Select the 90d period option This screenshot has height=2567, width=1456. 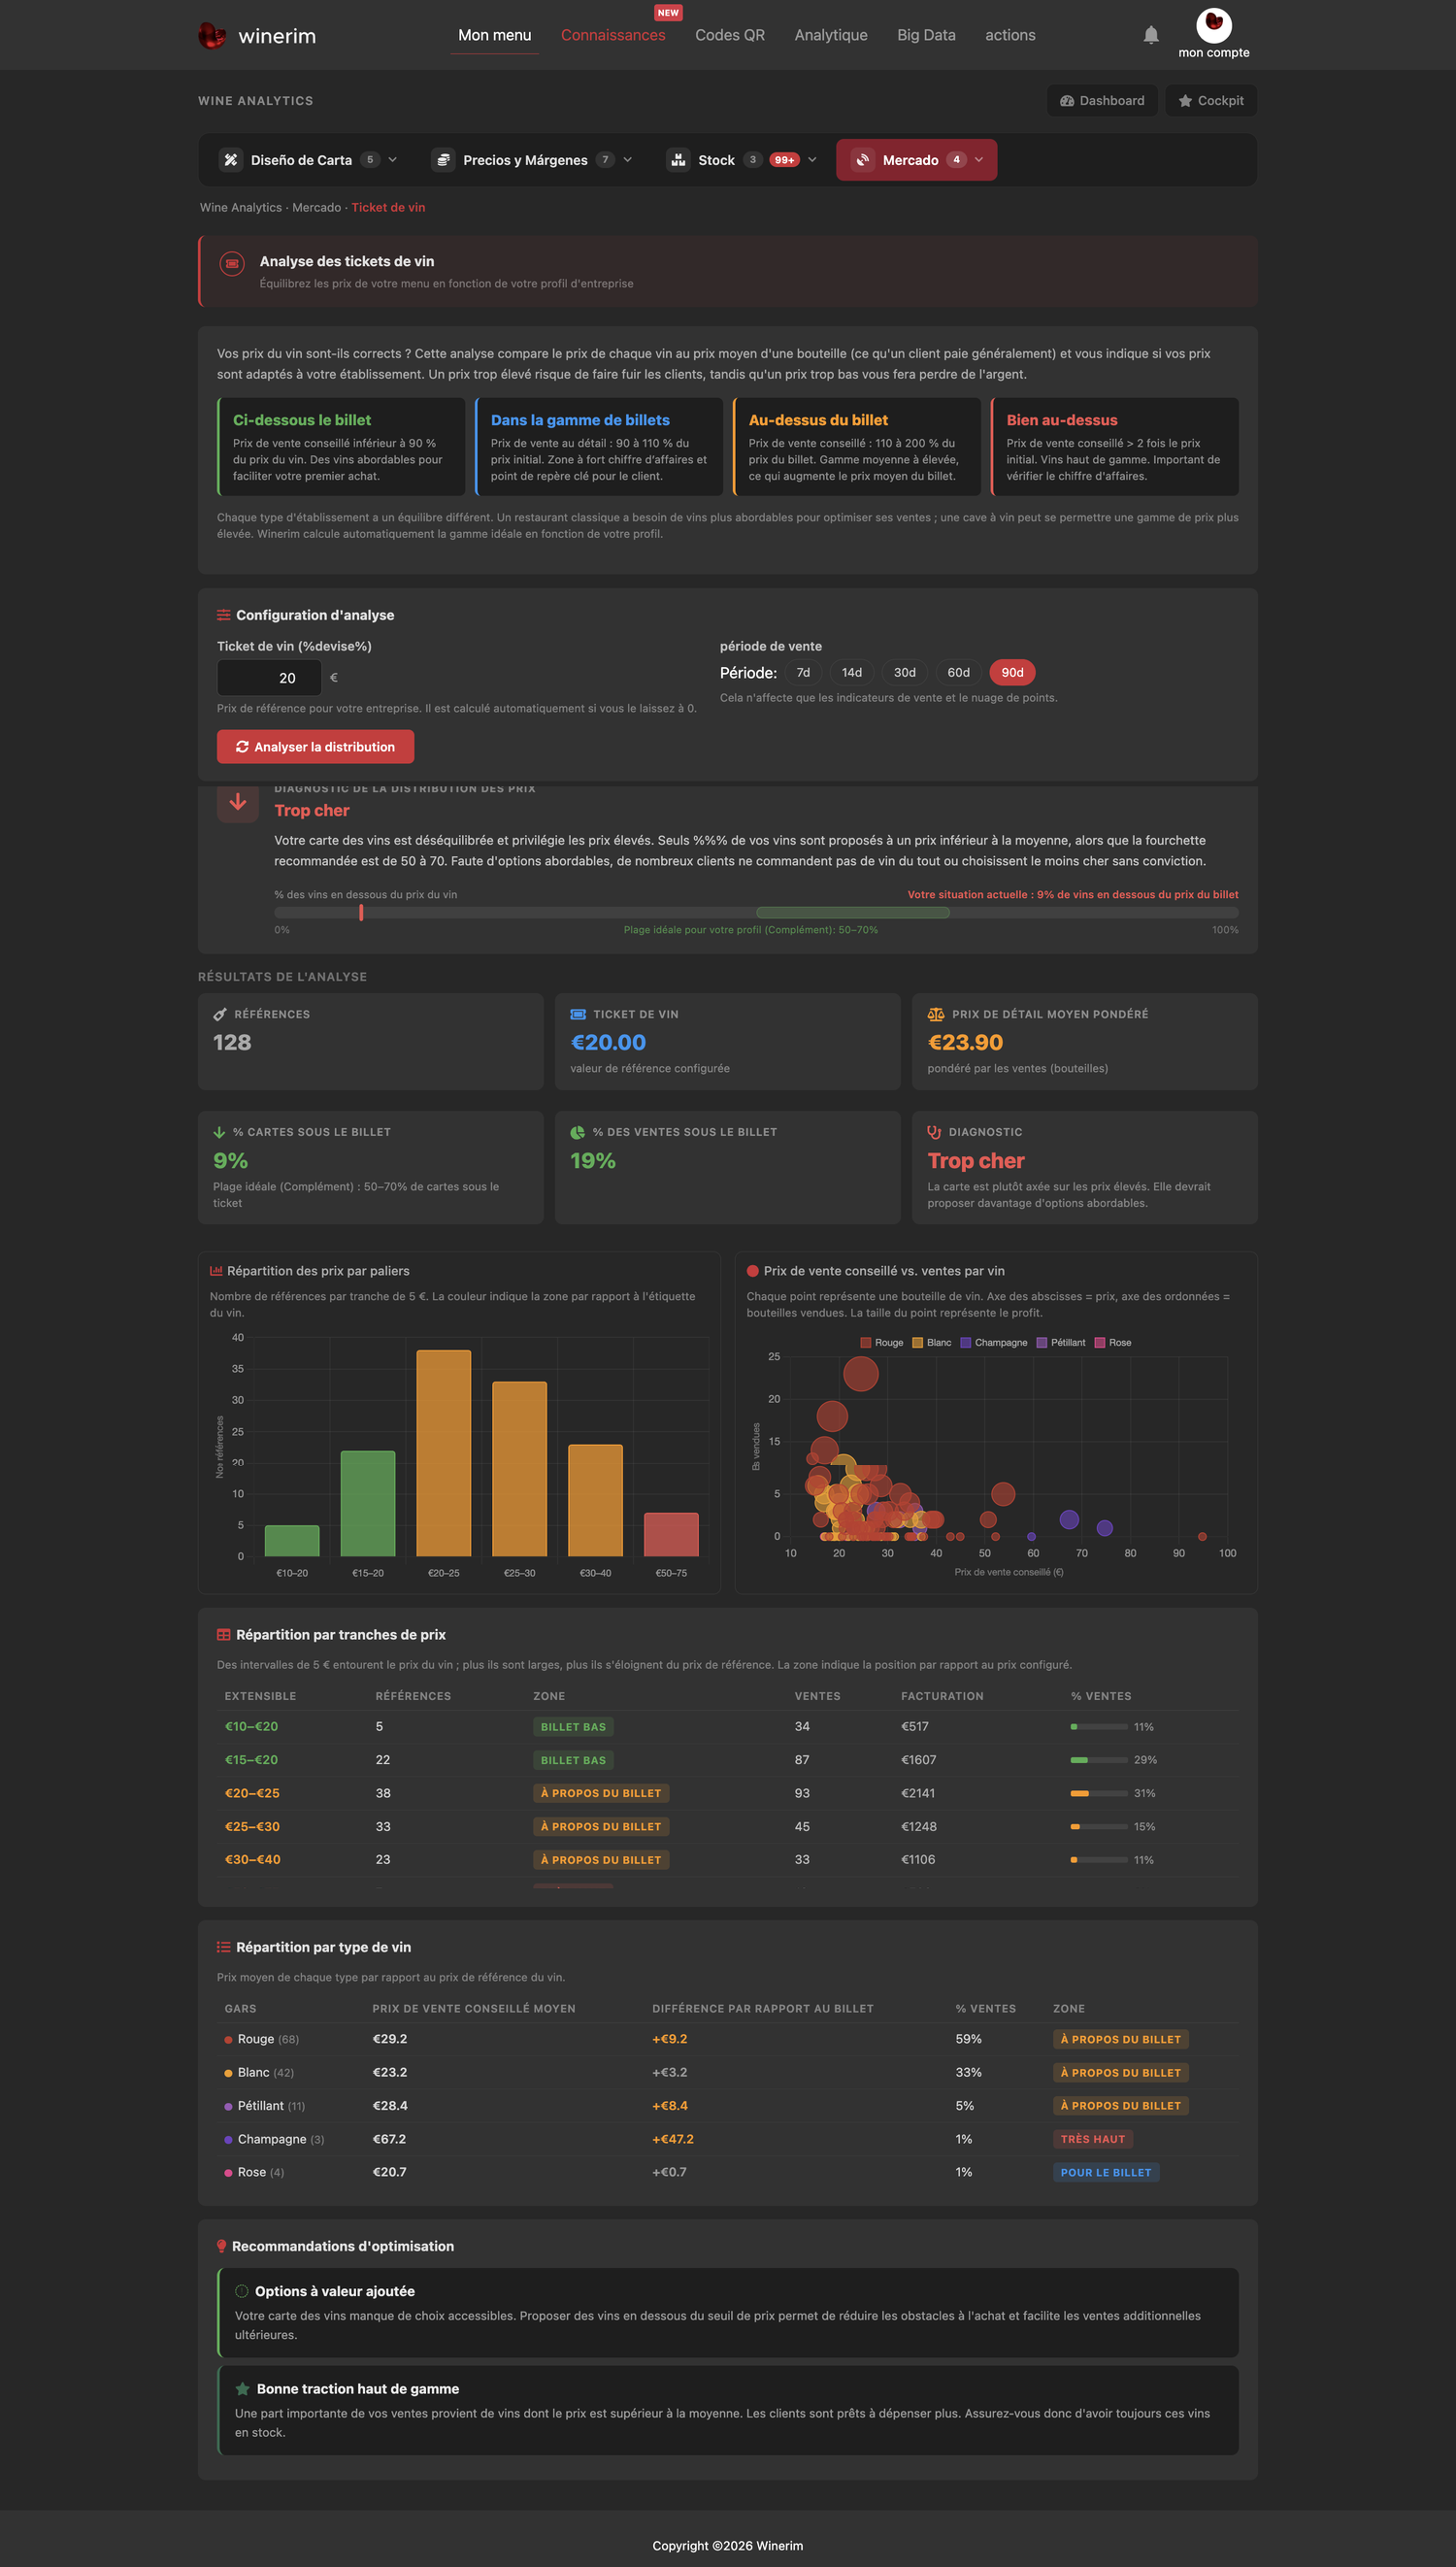[1012, 673]
